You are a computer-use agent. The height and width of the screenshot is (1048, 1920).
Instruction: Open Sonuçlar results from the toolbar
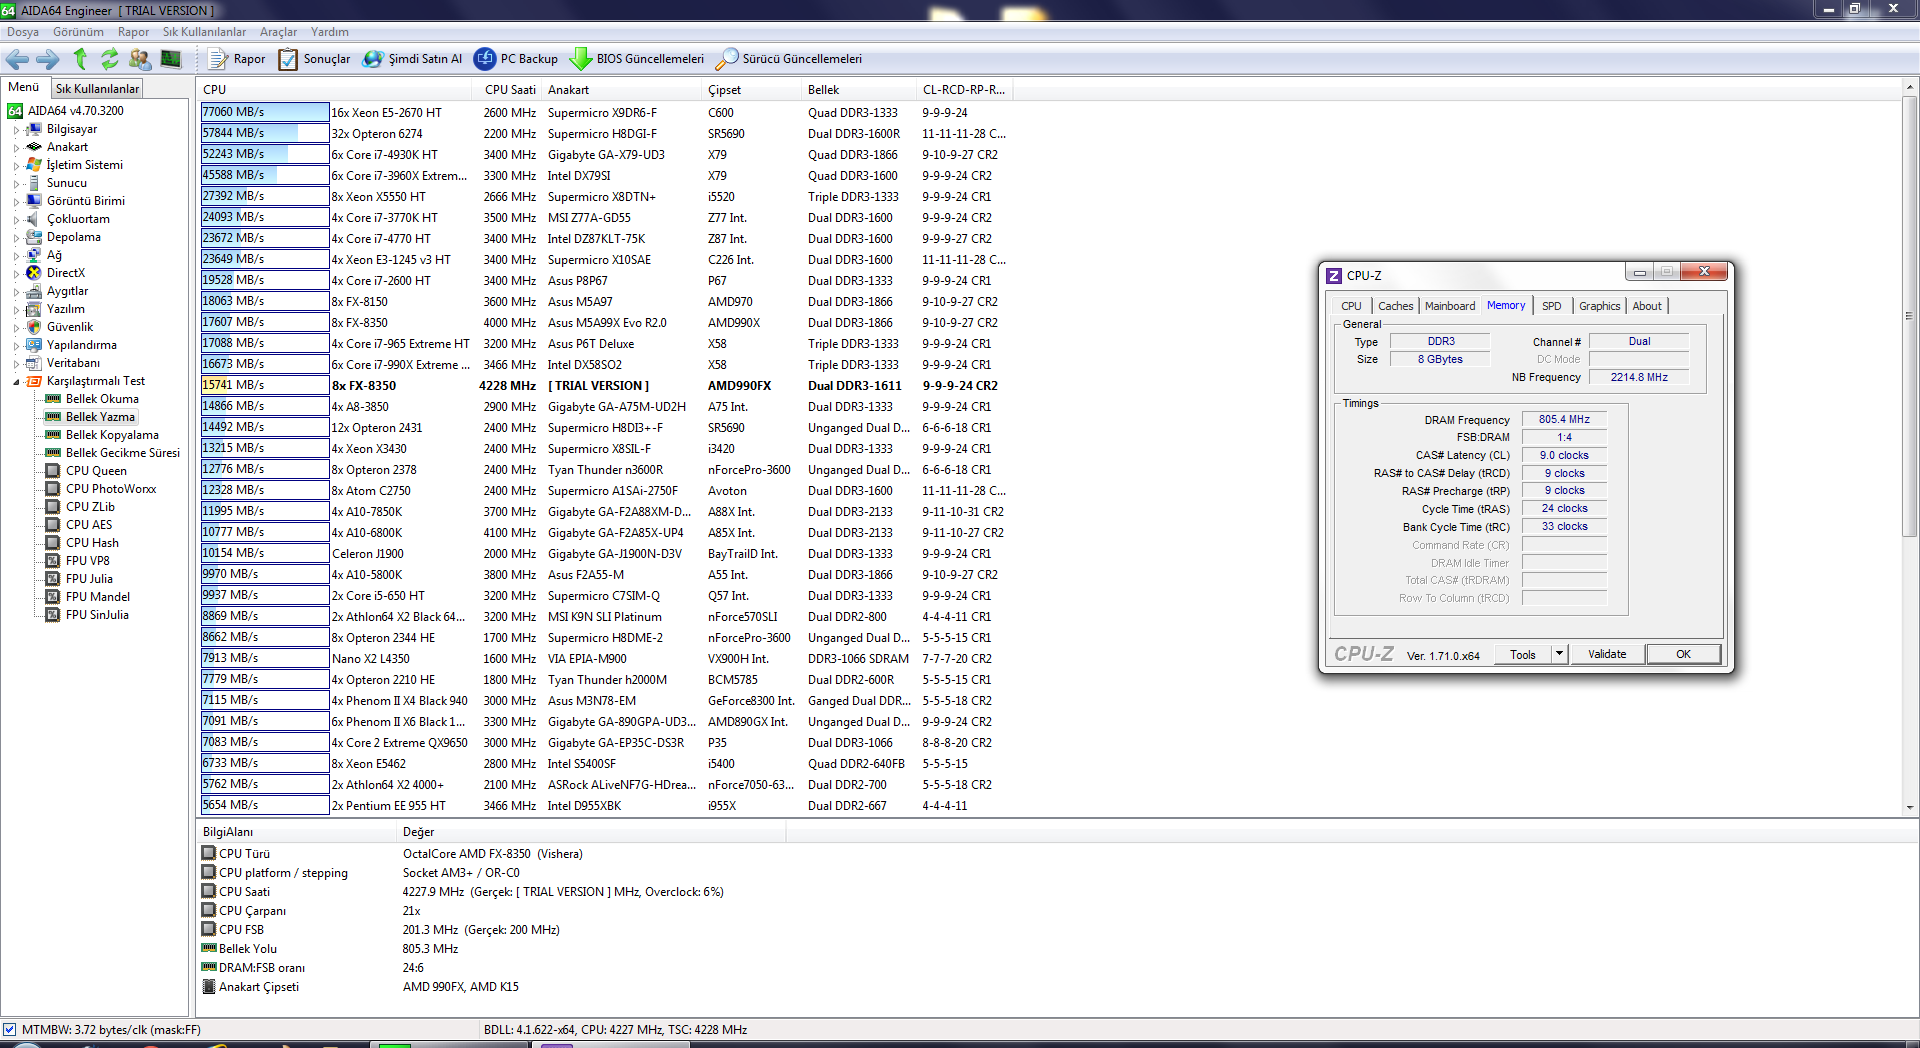point(314,59)
